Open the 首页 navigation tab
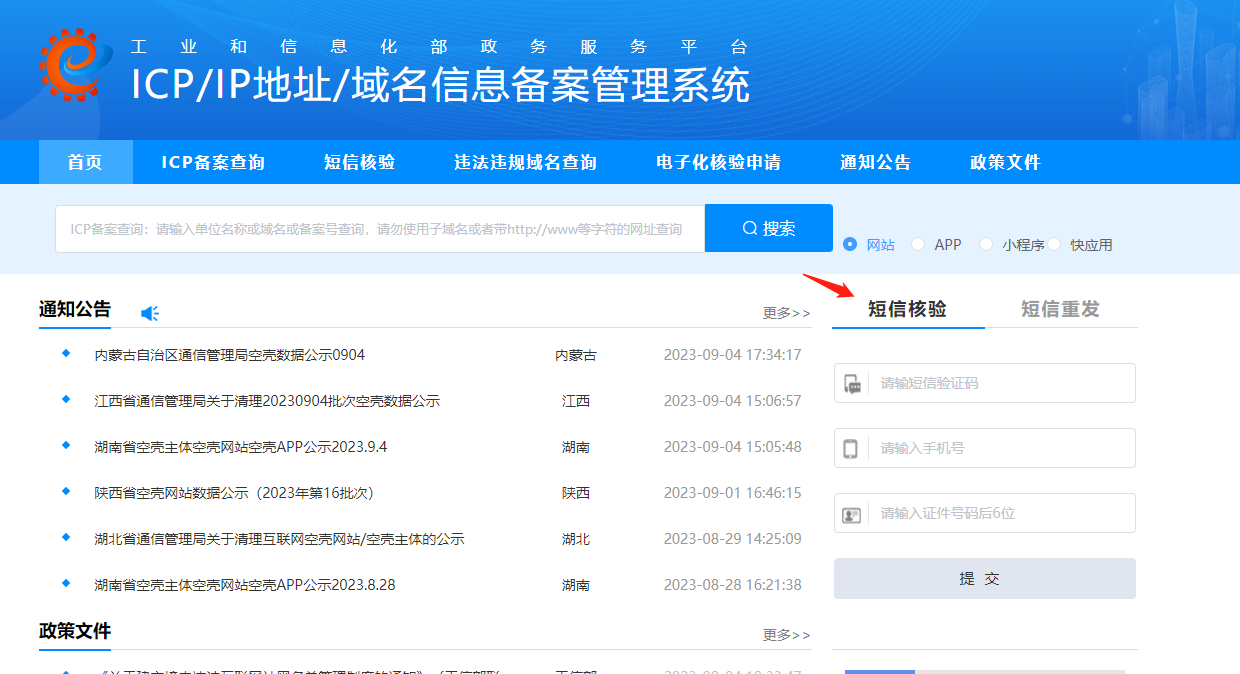 pyautogui.click(x=86, y=162)
